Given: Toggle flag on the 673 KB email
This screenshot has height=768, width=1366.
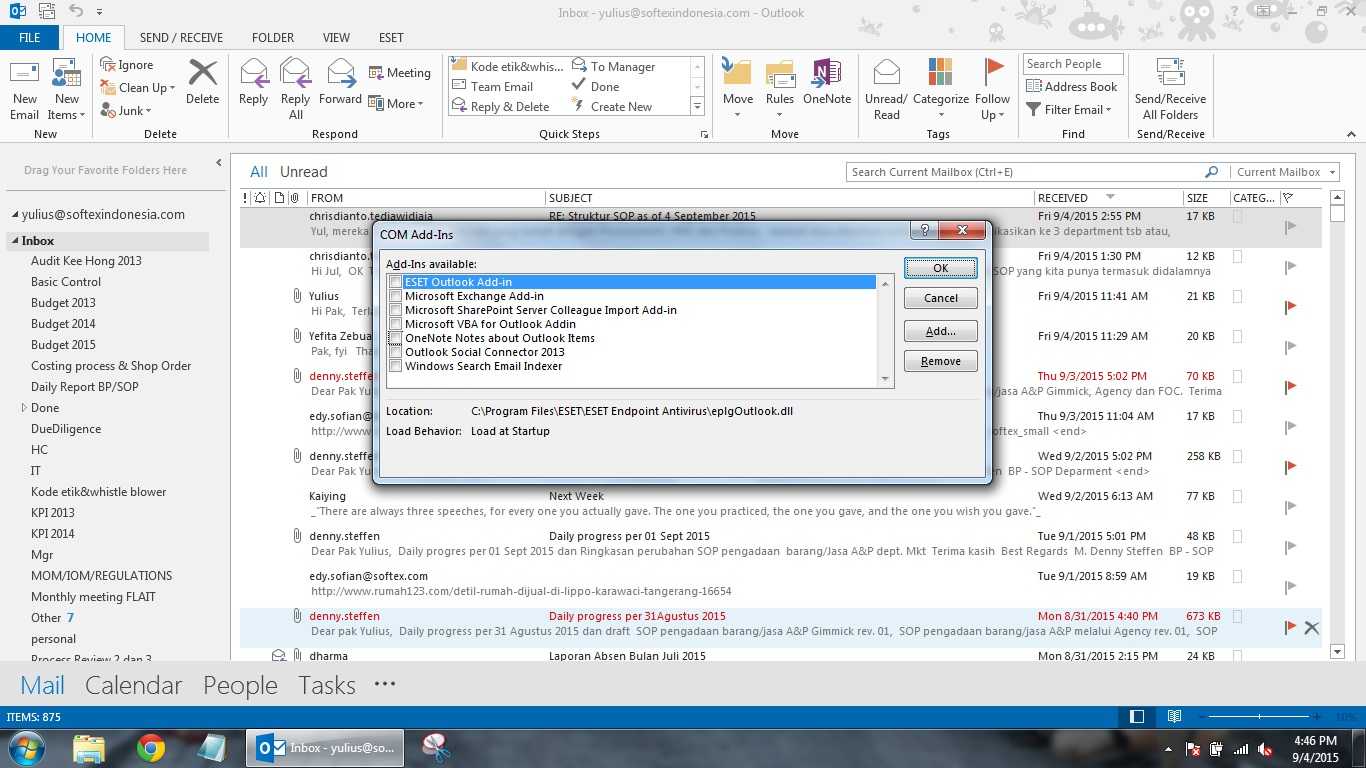Looking at the screenshot, I should pyautogui.click(x=1290, y=627).
